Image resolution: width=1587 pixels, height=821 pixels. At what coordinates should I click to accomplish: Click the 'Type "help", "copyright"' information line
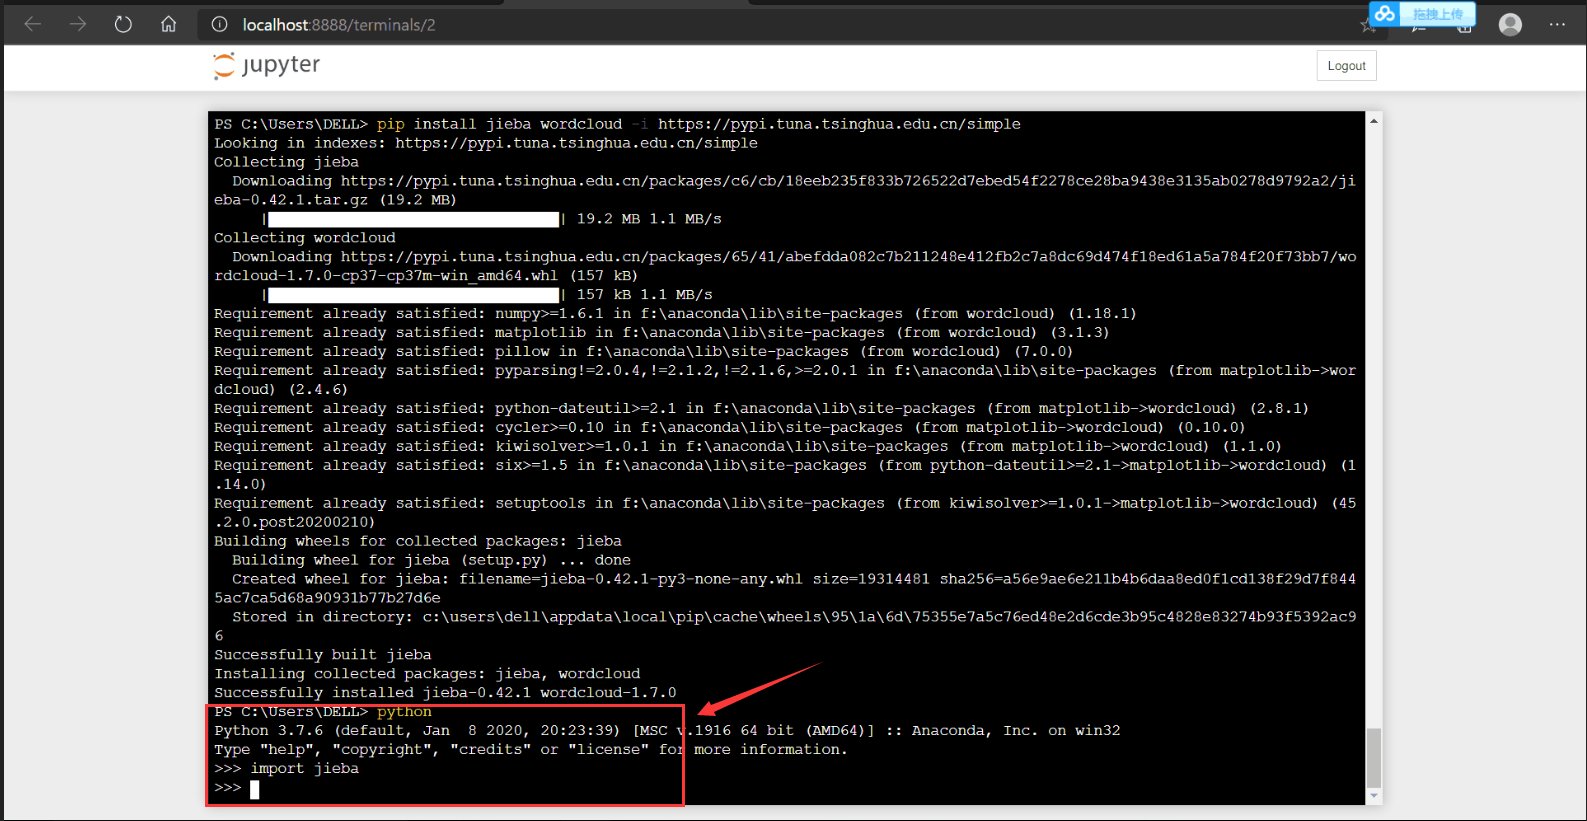pyautogui.click(x=531, y=750)
